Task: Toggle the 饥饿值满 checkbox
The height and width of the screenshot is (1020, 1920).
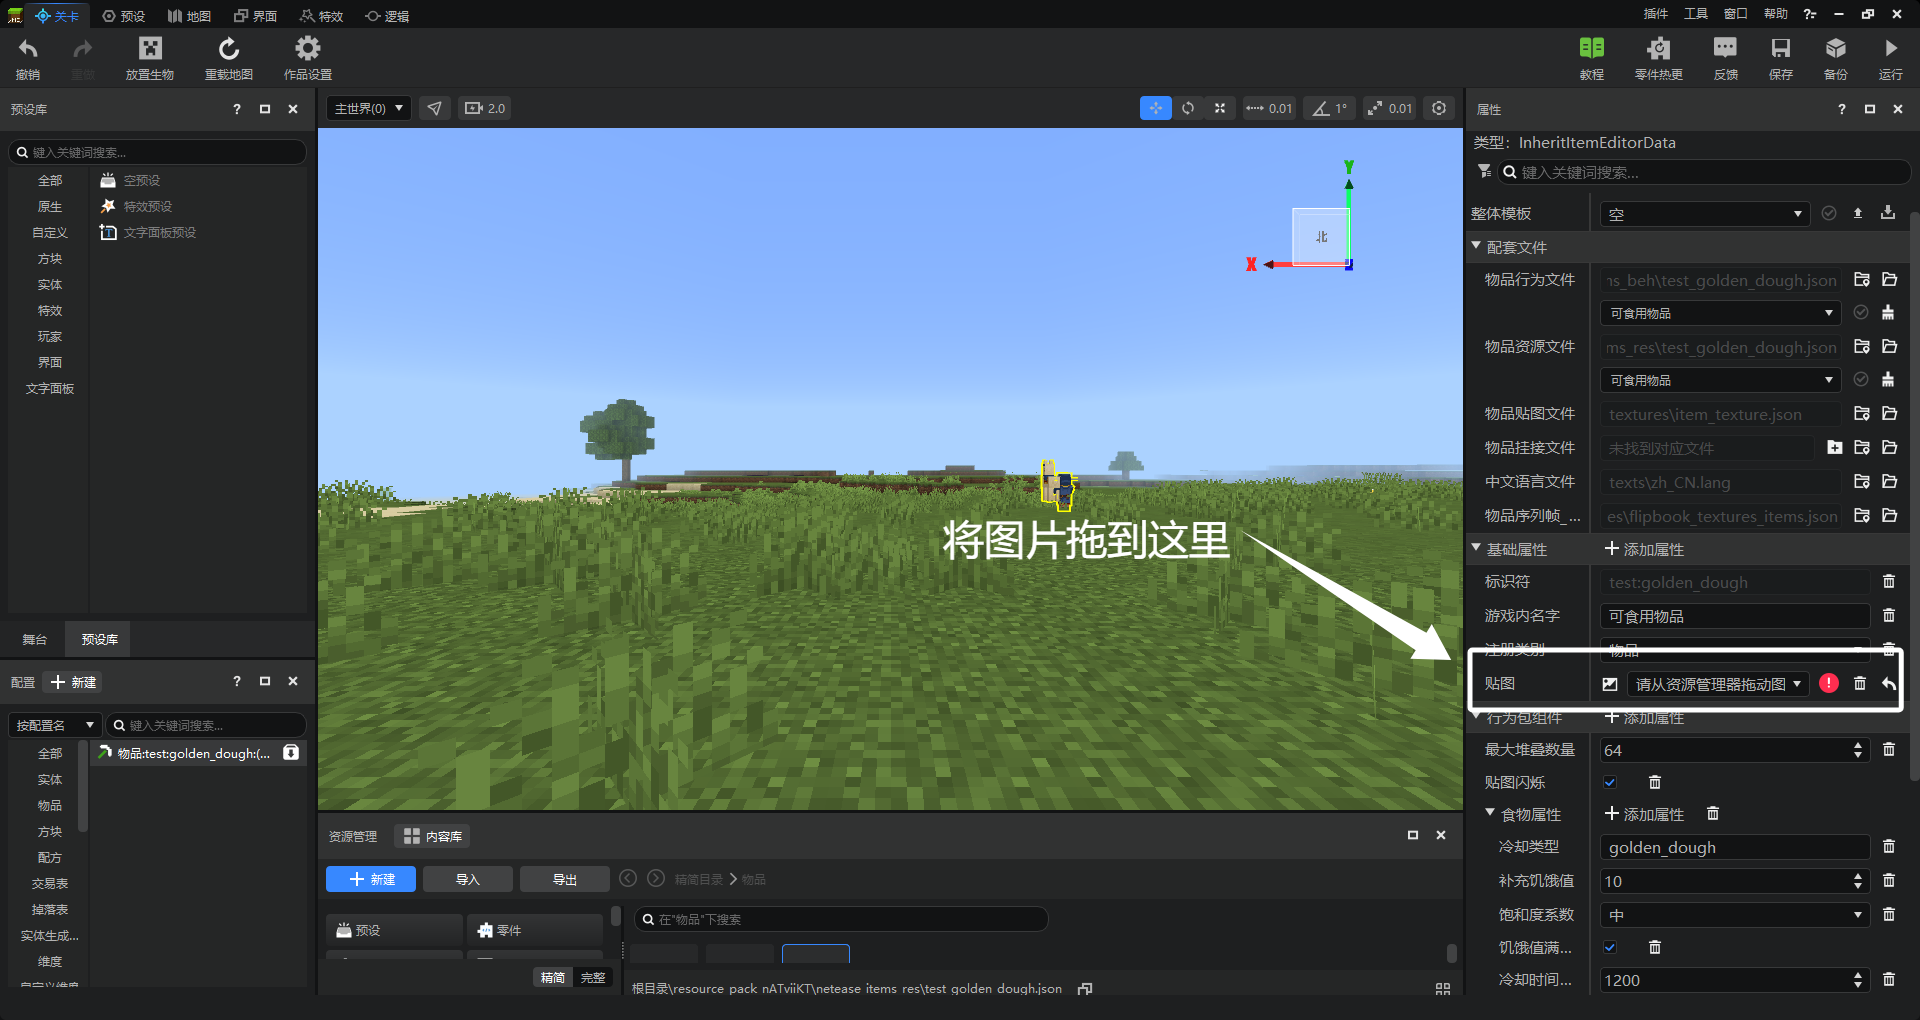Action: point(1610,947)
